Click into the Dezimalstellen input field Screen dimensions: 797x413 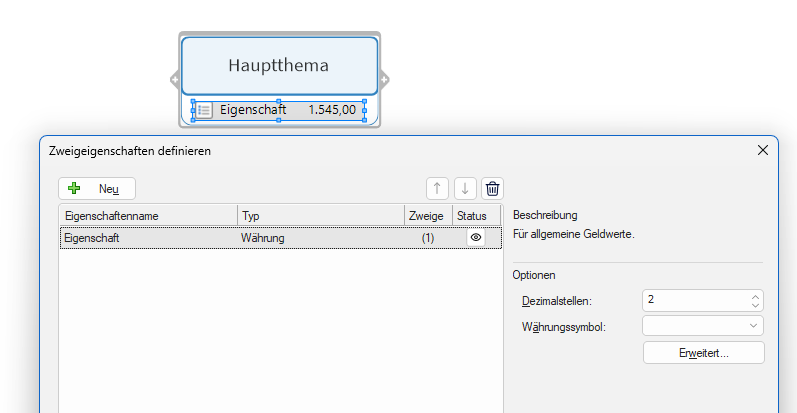click(692, 300)
